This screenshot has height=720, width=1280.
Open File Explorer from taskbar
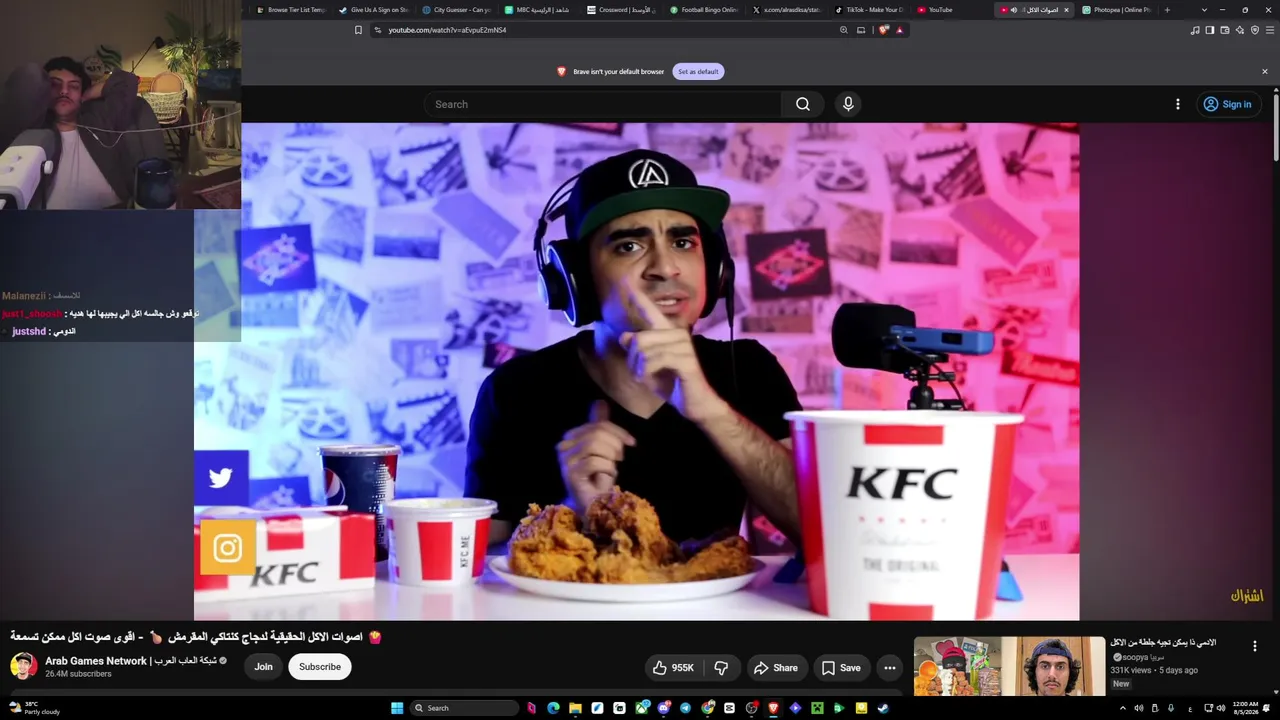pos(575,708)
